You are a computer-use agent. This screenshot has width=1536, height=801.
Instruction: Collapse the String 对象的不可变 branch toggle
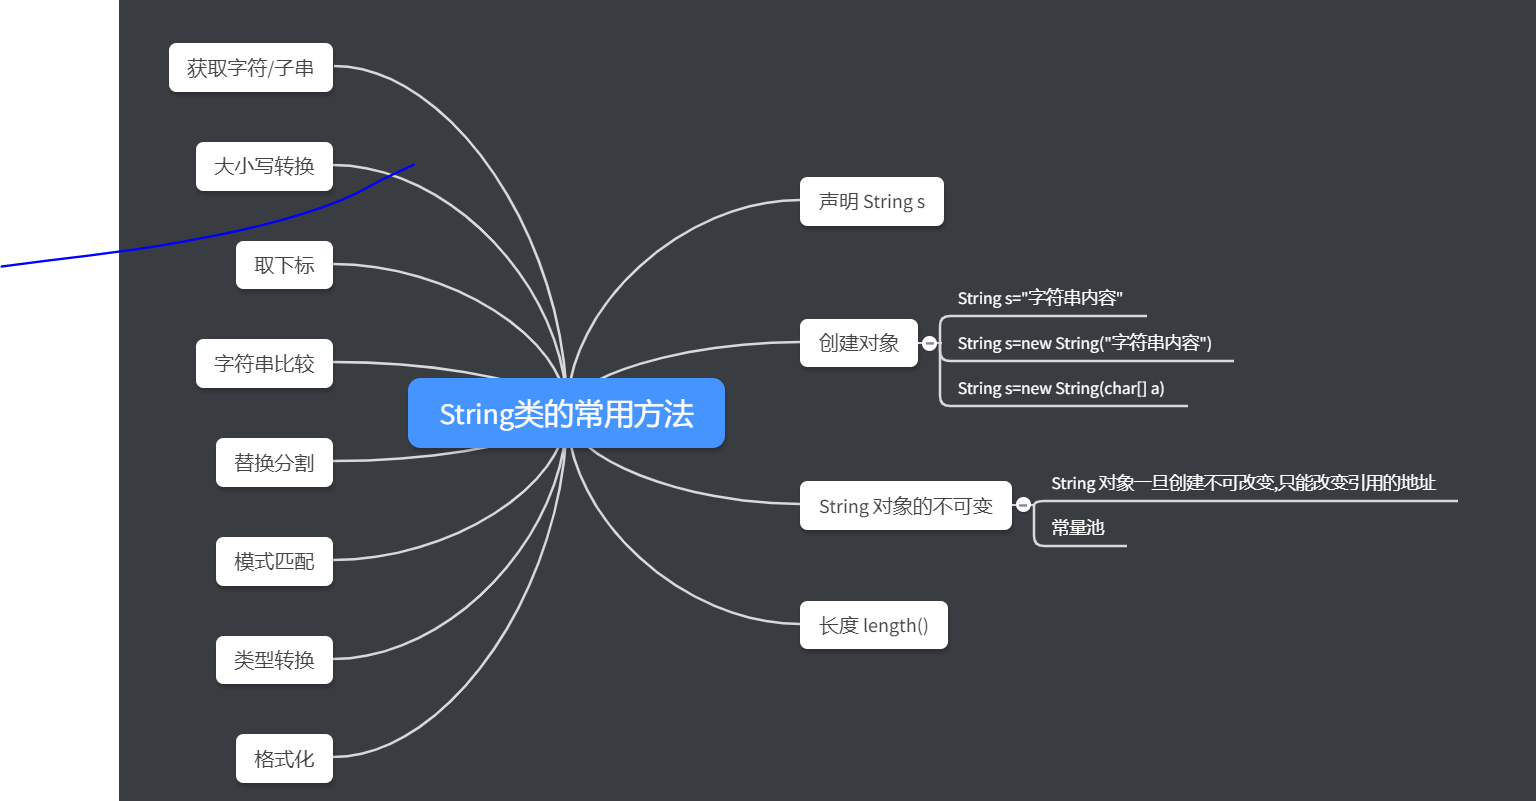[x=1022, y=505]
